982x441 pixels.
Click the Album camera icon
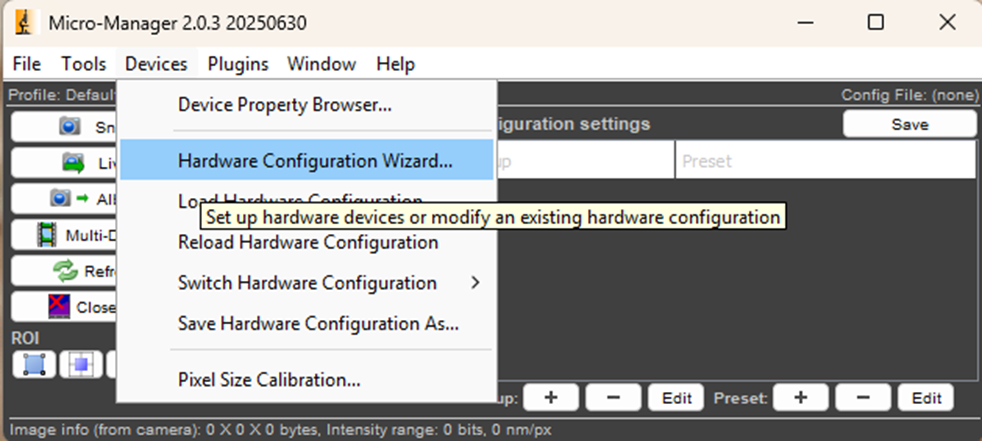tap(61, 199)
